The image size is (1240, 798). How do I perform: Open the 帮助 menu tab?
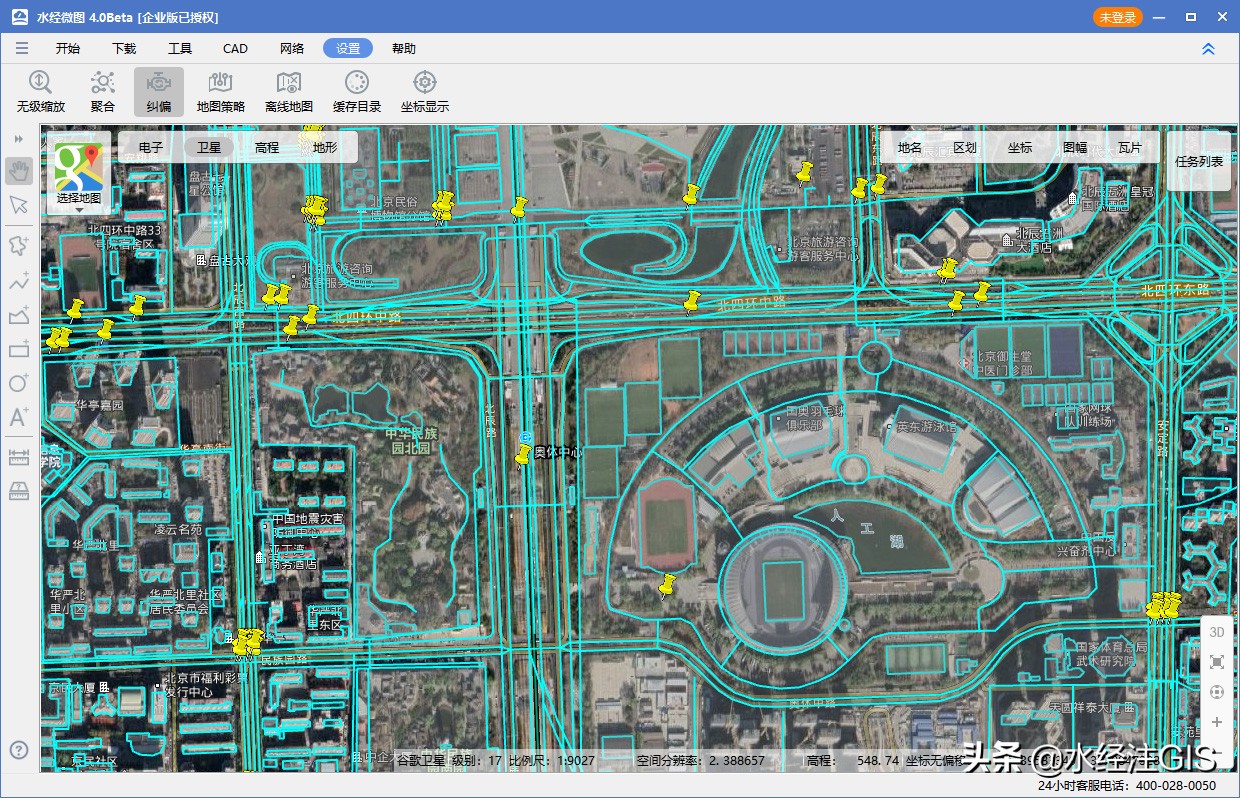(404, 48)
